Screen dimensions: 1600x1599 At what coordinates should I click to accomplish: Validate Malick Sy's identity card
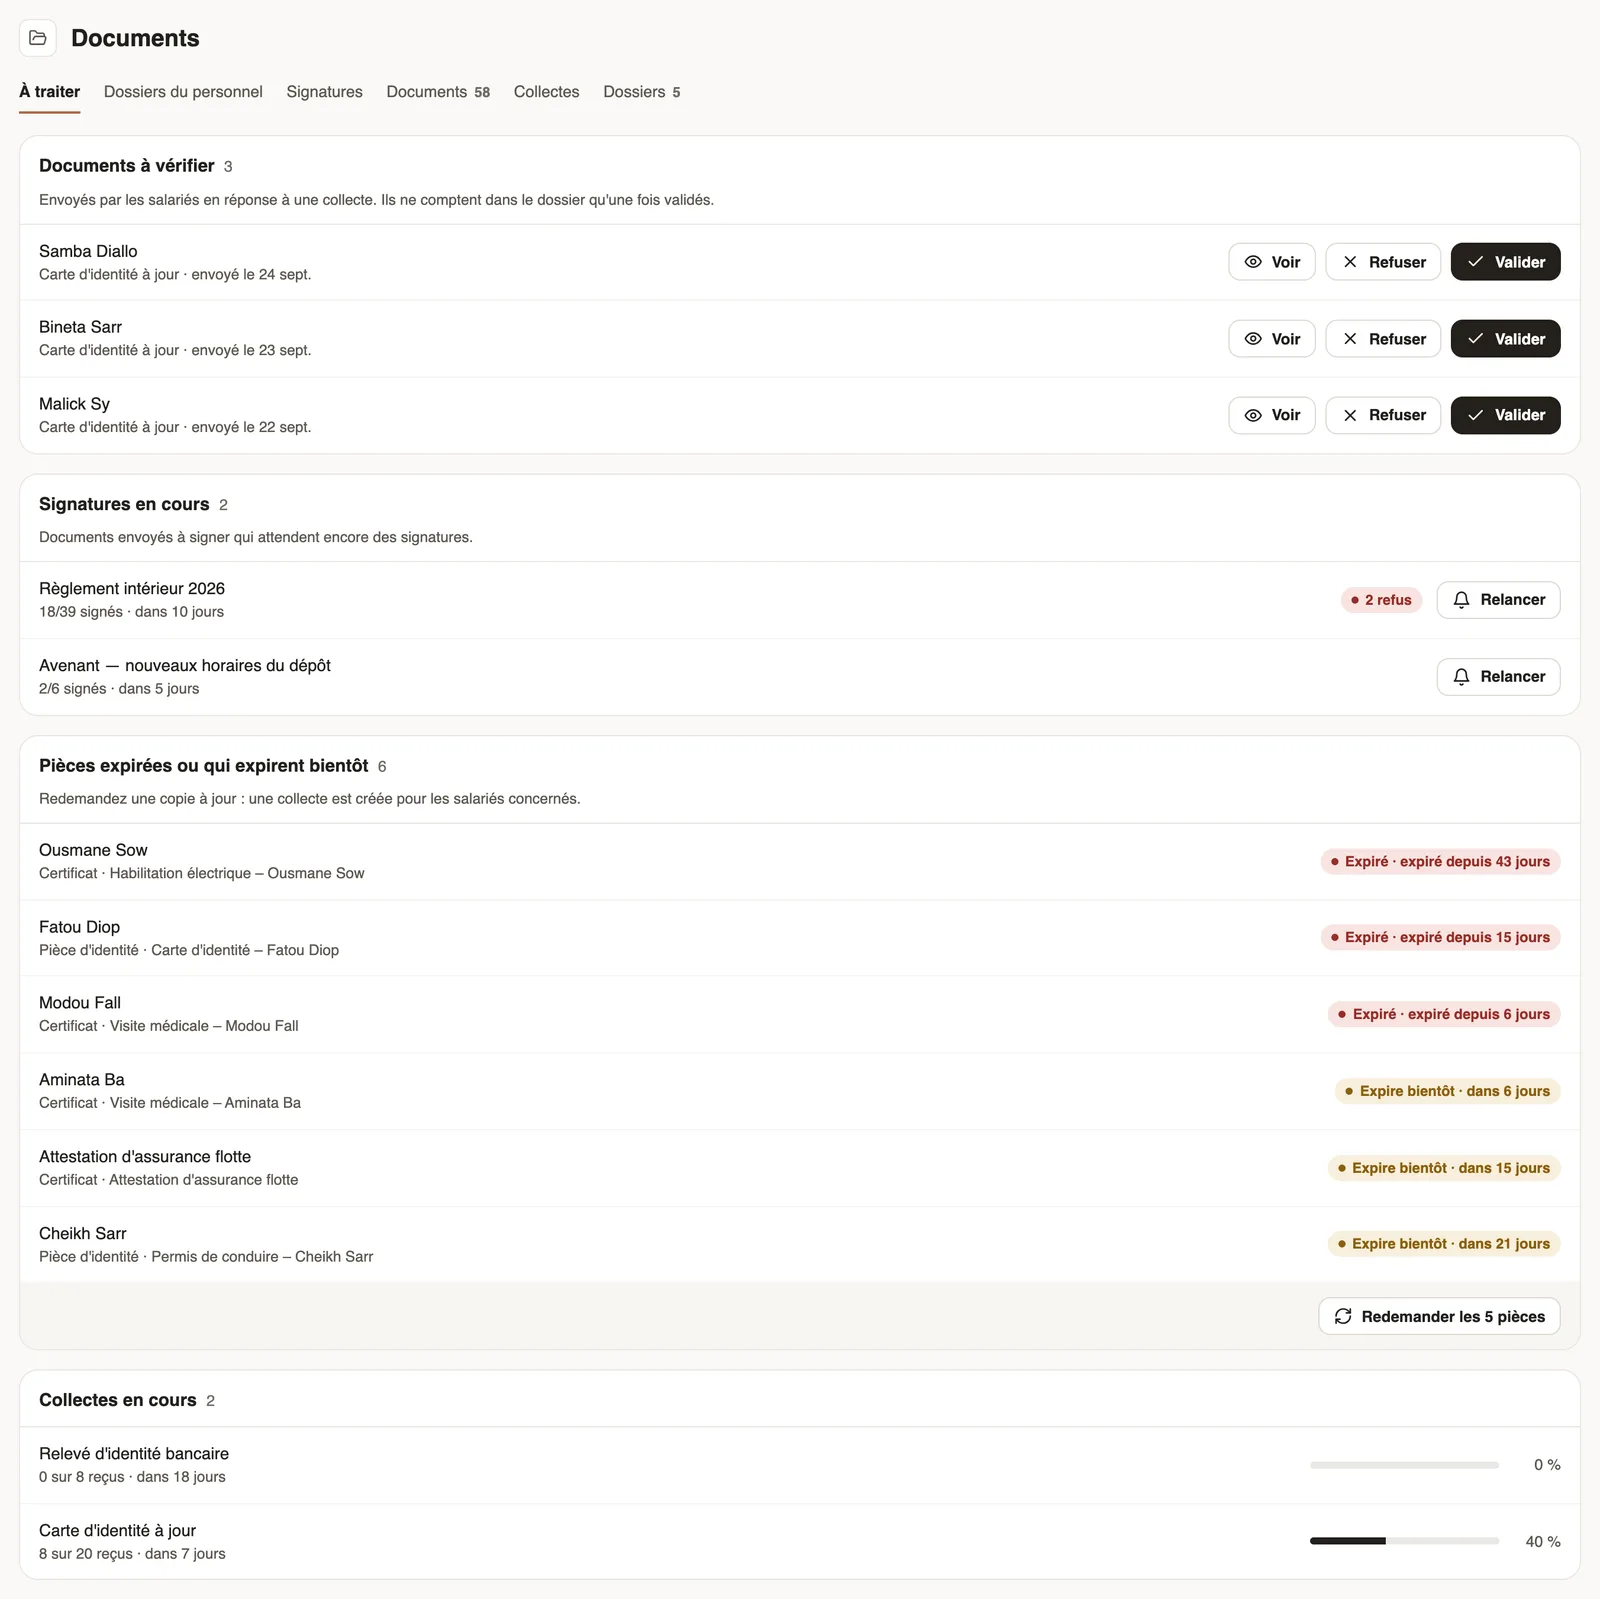[x=1505, y=415]
